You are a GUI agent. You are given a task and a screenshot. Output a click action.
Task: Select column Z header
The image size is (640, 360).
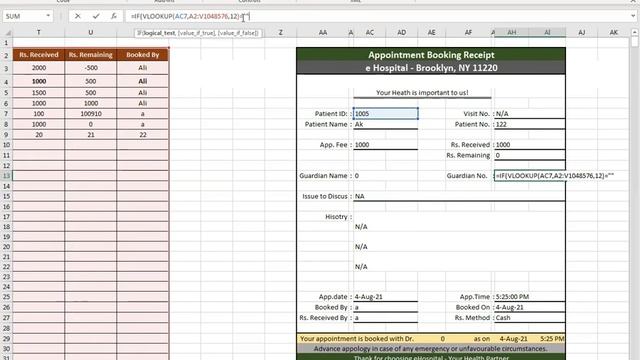point(280,32)
